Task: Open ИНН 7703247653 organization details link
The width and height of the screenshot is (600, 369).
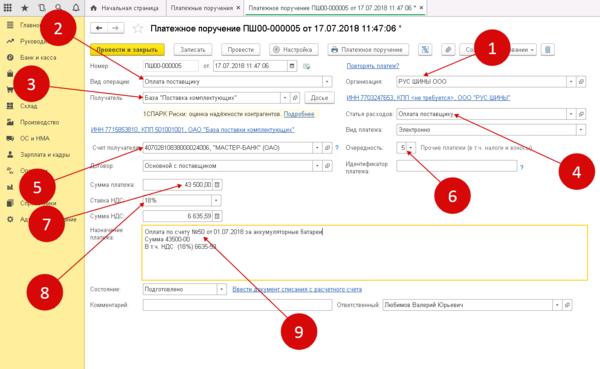Action: (x=428, y=98)
